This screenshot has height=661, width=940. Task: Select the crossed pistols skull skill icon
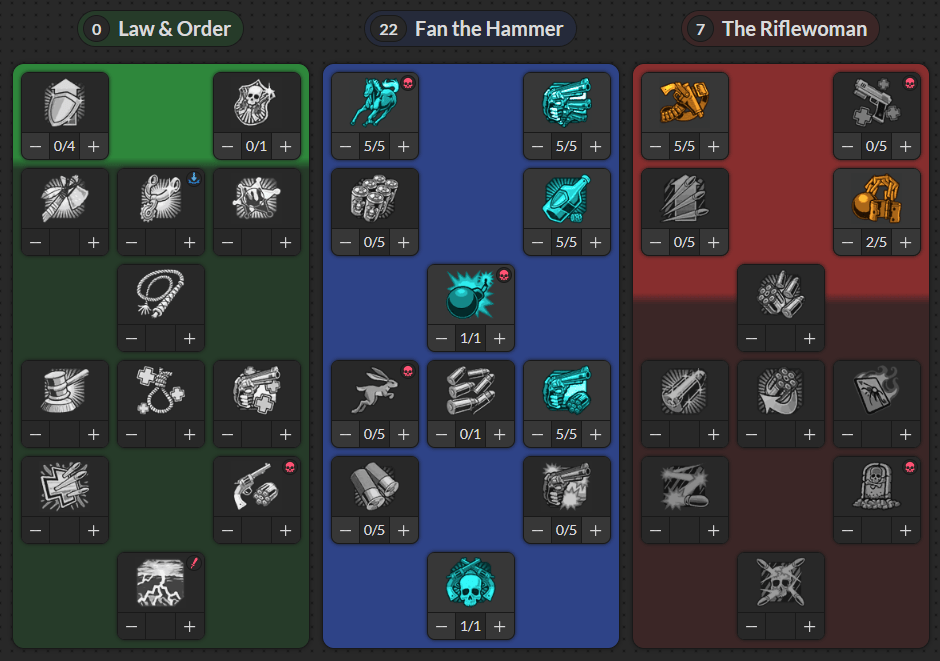471,582
